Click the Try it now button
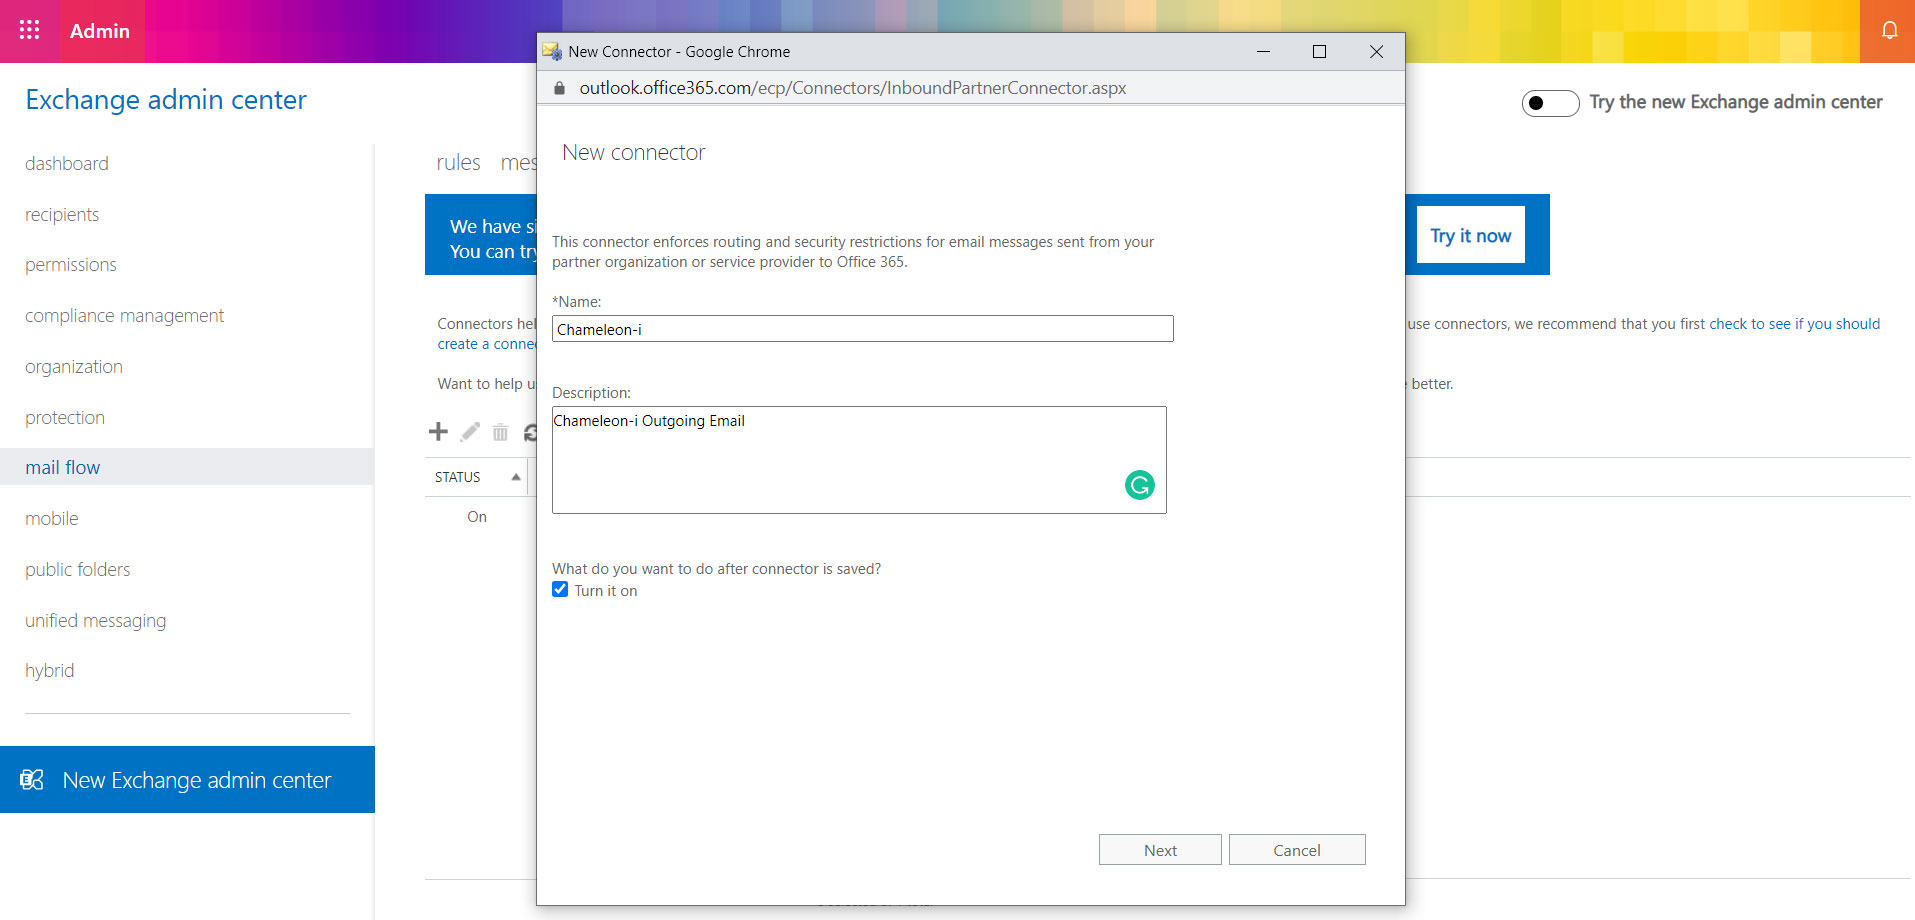Viewport: 1915px width, 920px height. pos(1470,235)
